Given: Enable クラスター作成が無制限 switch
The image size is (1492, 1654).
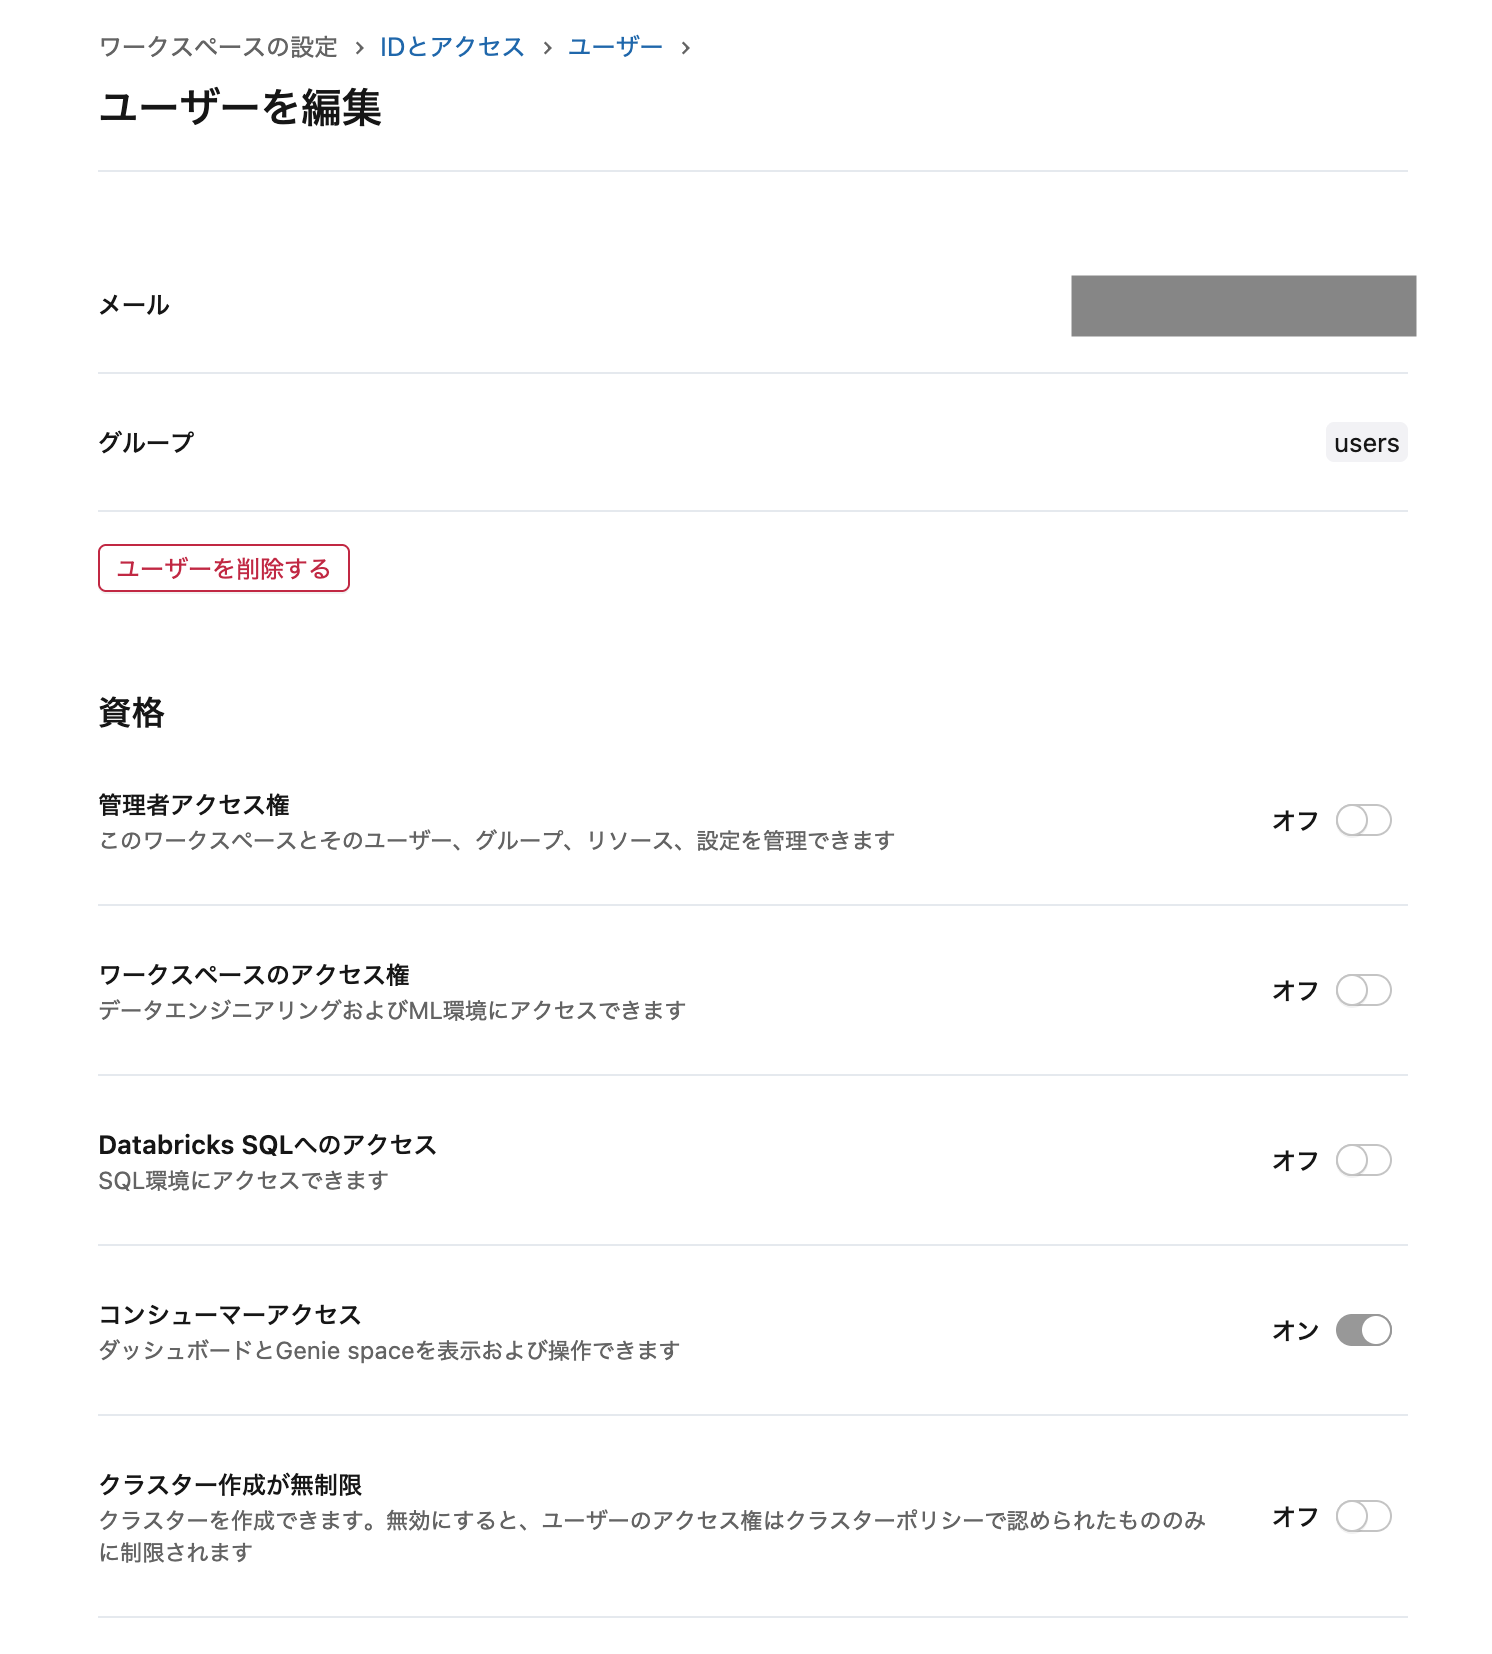Looking at the screenshot, I should [1363, 1516].
